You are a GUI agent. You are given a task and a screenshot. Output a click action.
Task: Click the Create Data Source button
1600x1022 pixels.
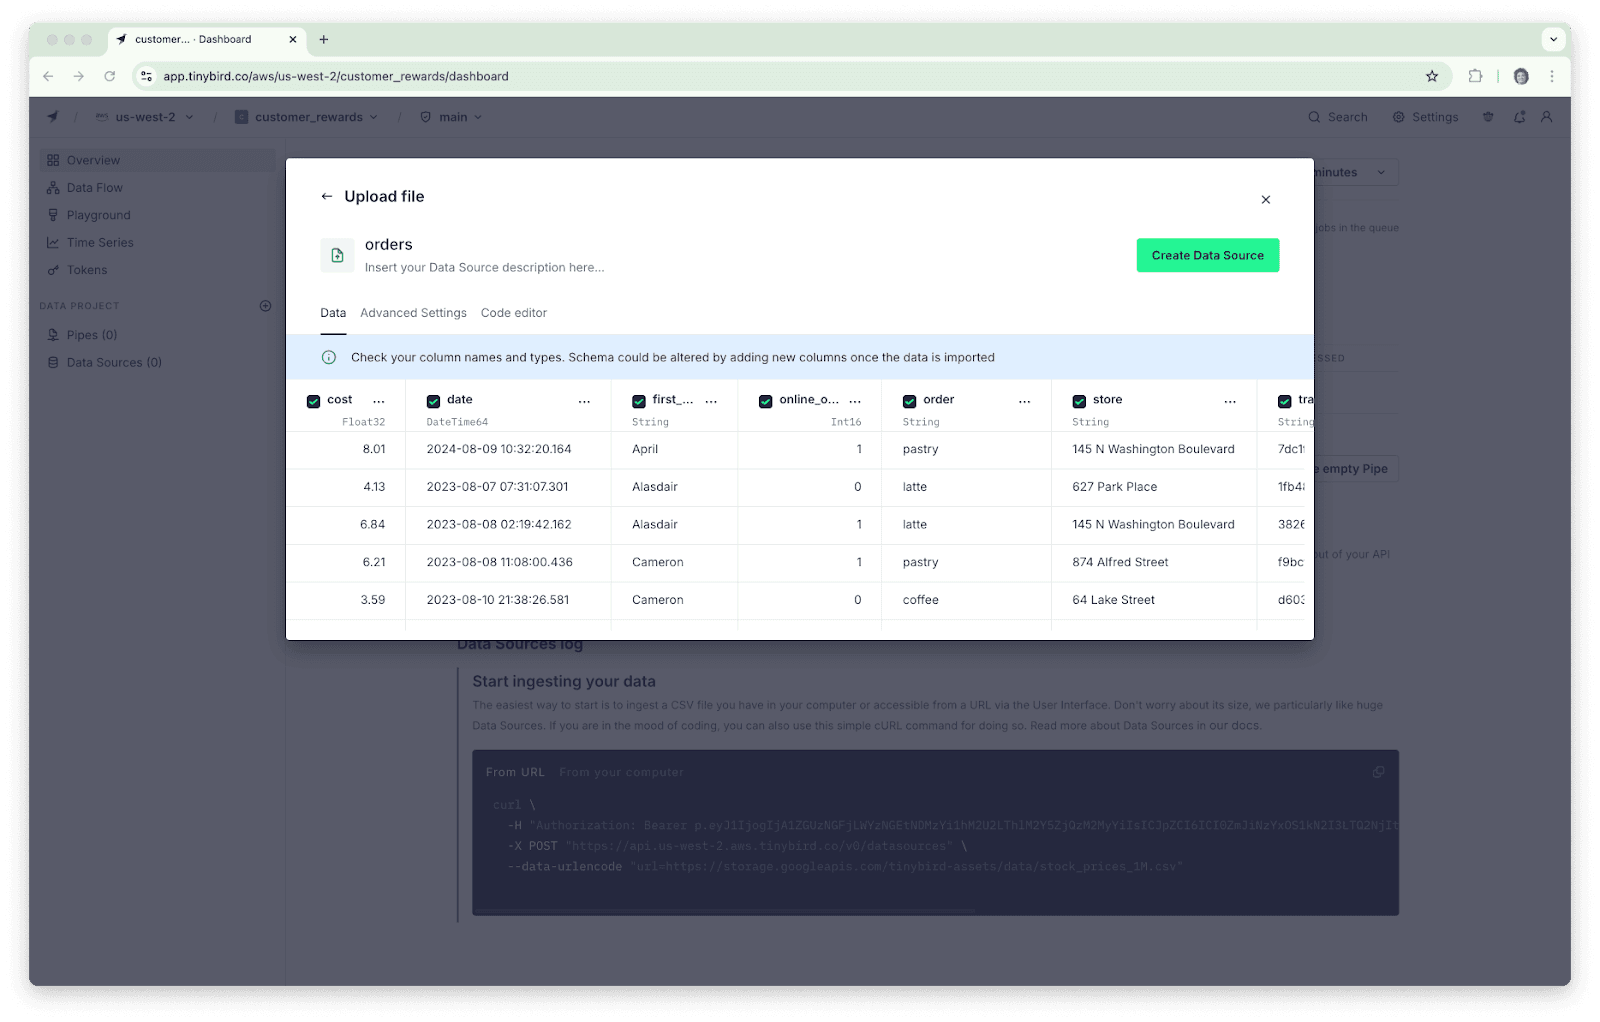coord(1208,255)
